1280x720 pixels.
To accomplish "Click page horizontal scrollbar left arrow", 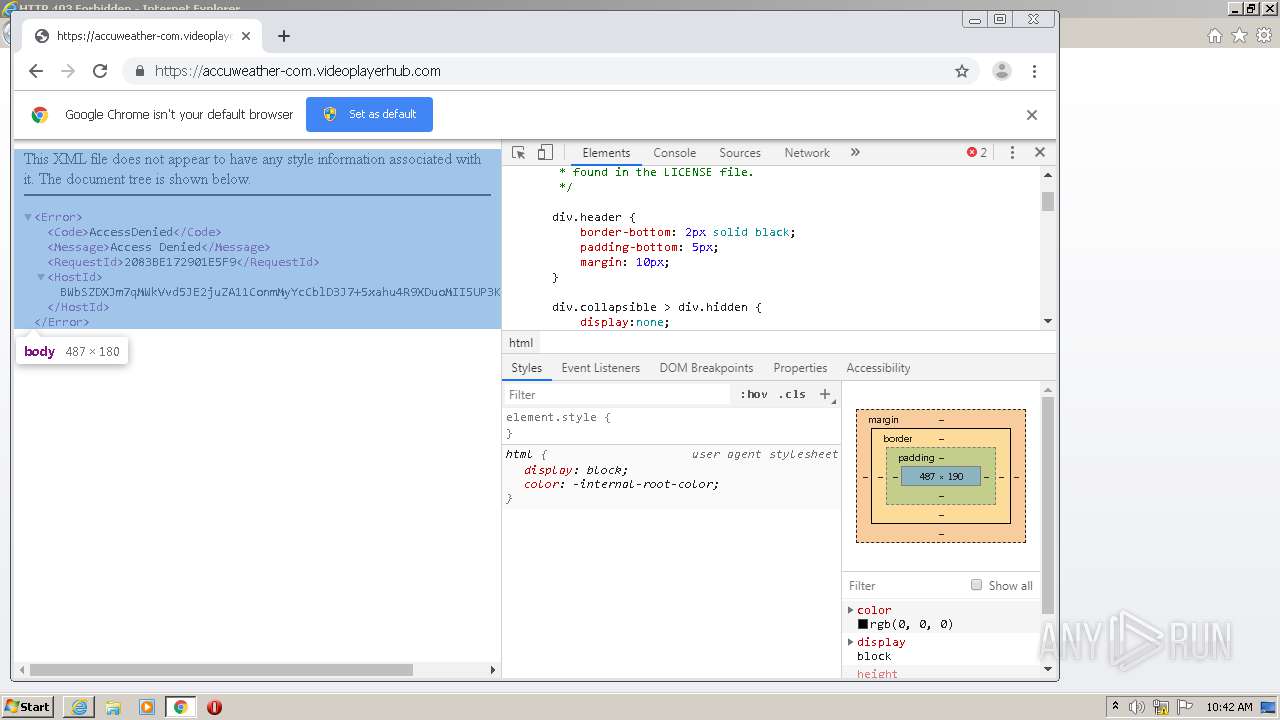I will click(21, 670).
